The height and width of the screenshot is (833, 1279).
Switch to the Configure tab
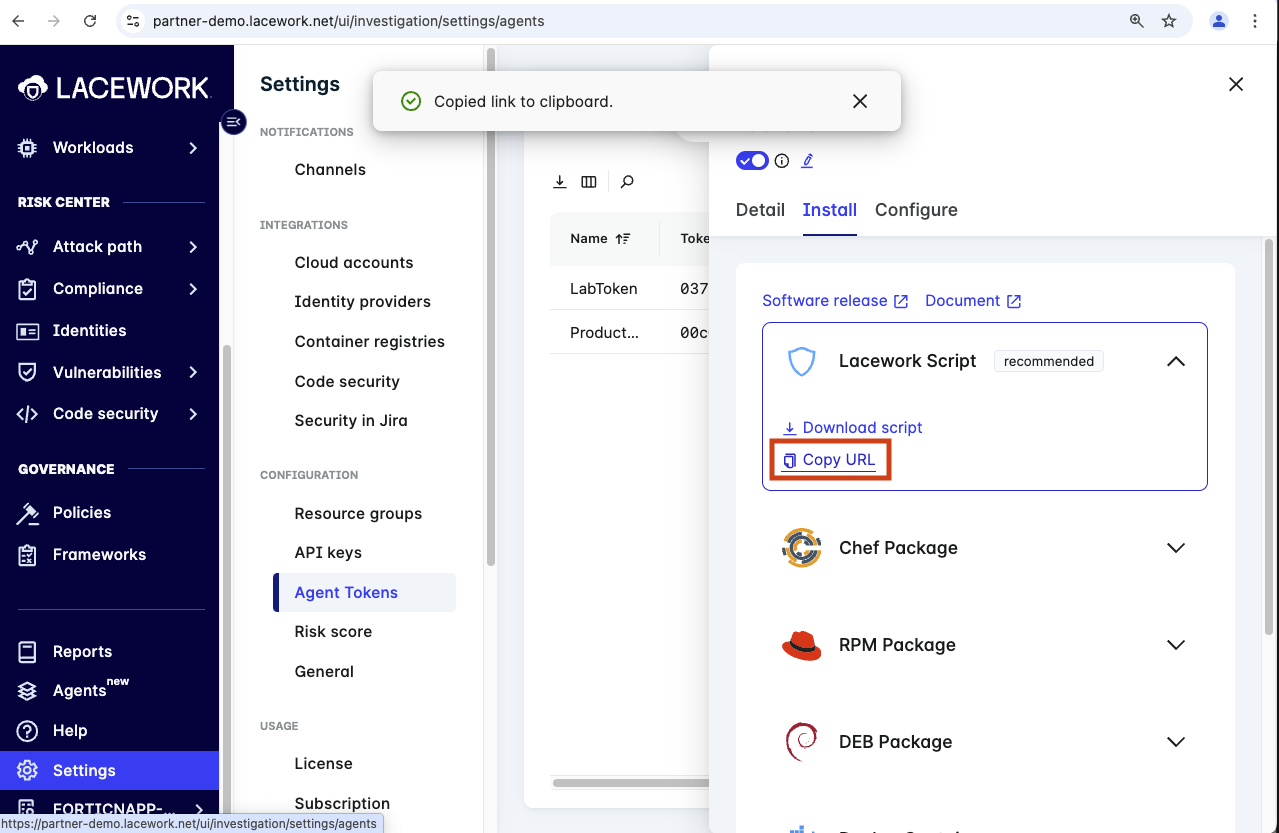(x=916, y=210)
